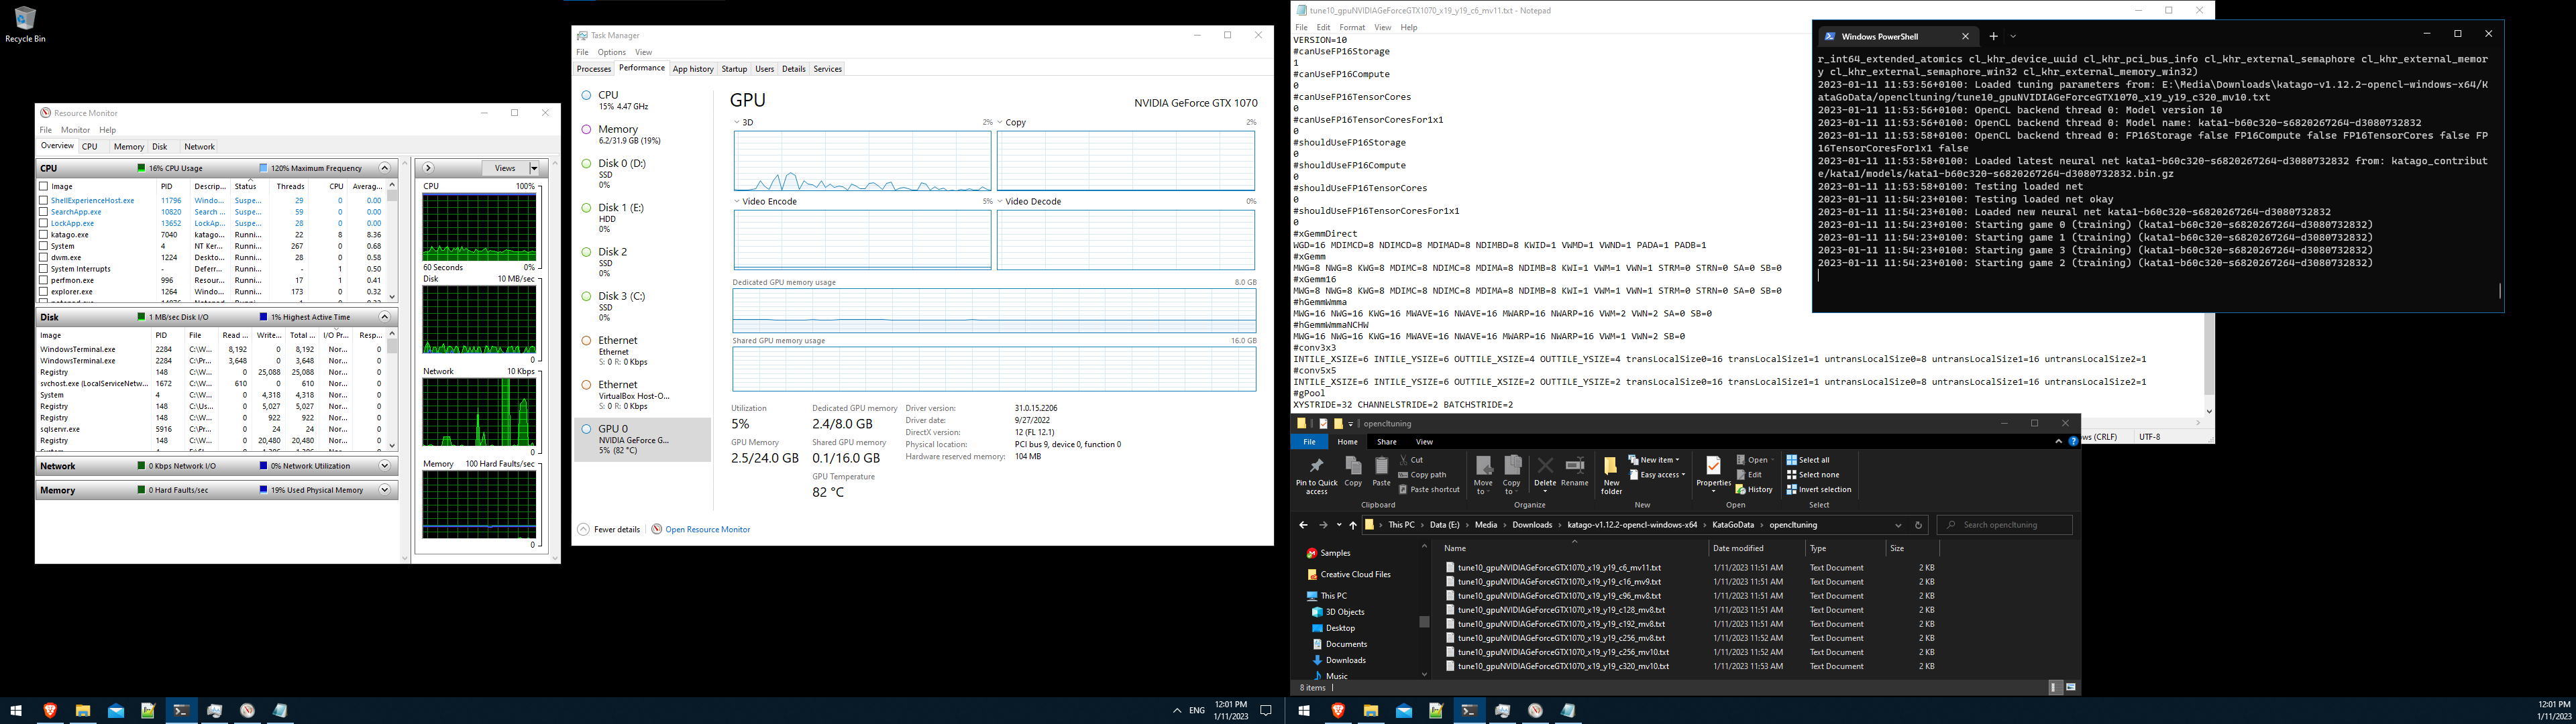2576x724 pixels.
Task: Open Properties from the Explorer ribbon
Action: [x=1713, y=470]
